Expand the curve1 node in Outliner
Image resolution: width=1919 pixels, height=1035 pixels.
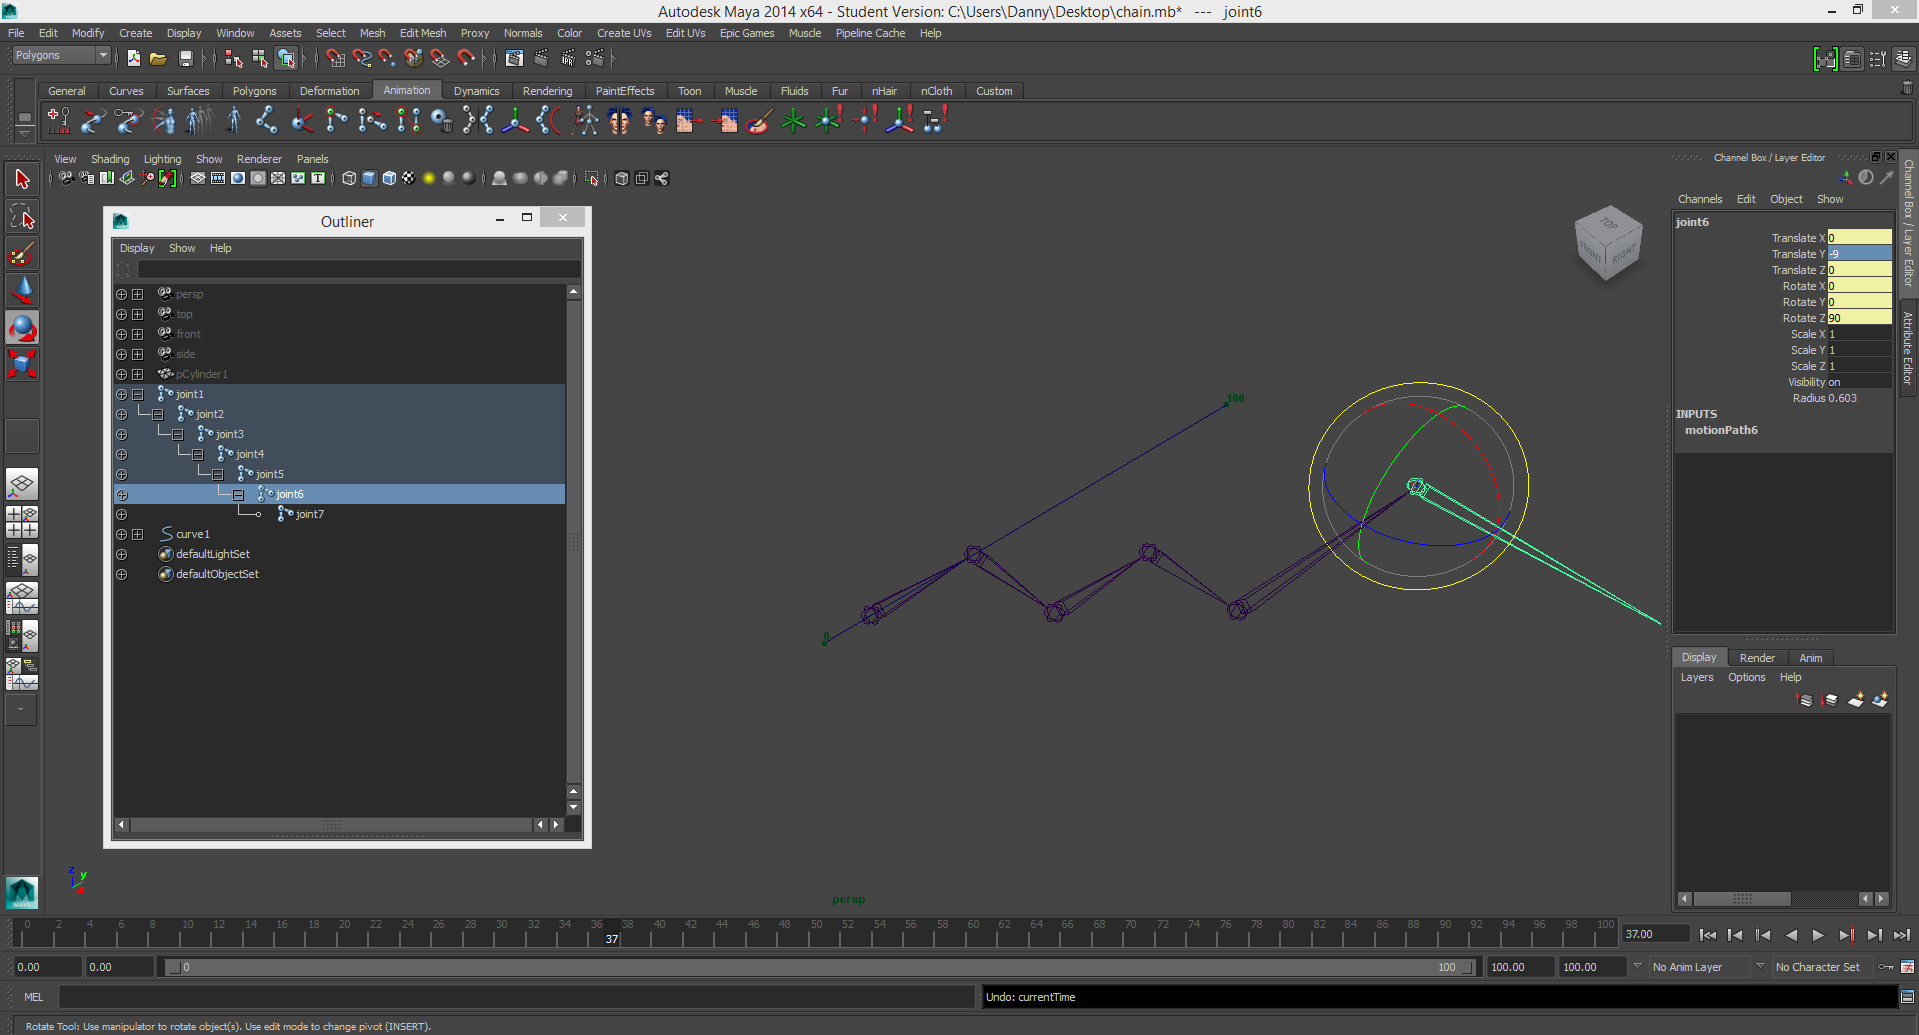pyautogui.click(x=138, y=534)
